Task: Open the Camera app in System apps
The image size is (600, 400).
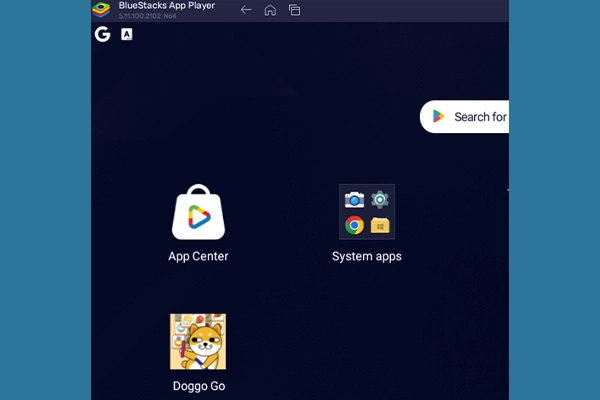Action: (354, 199)
